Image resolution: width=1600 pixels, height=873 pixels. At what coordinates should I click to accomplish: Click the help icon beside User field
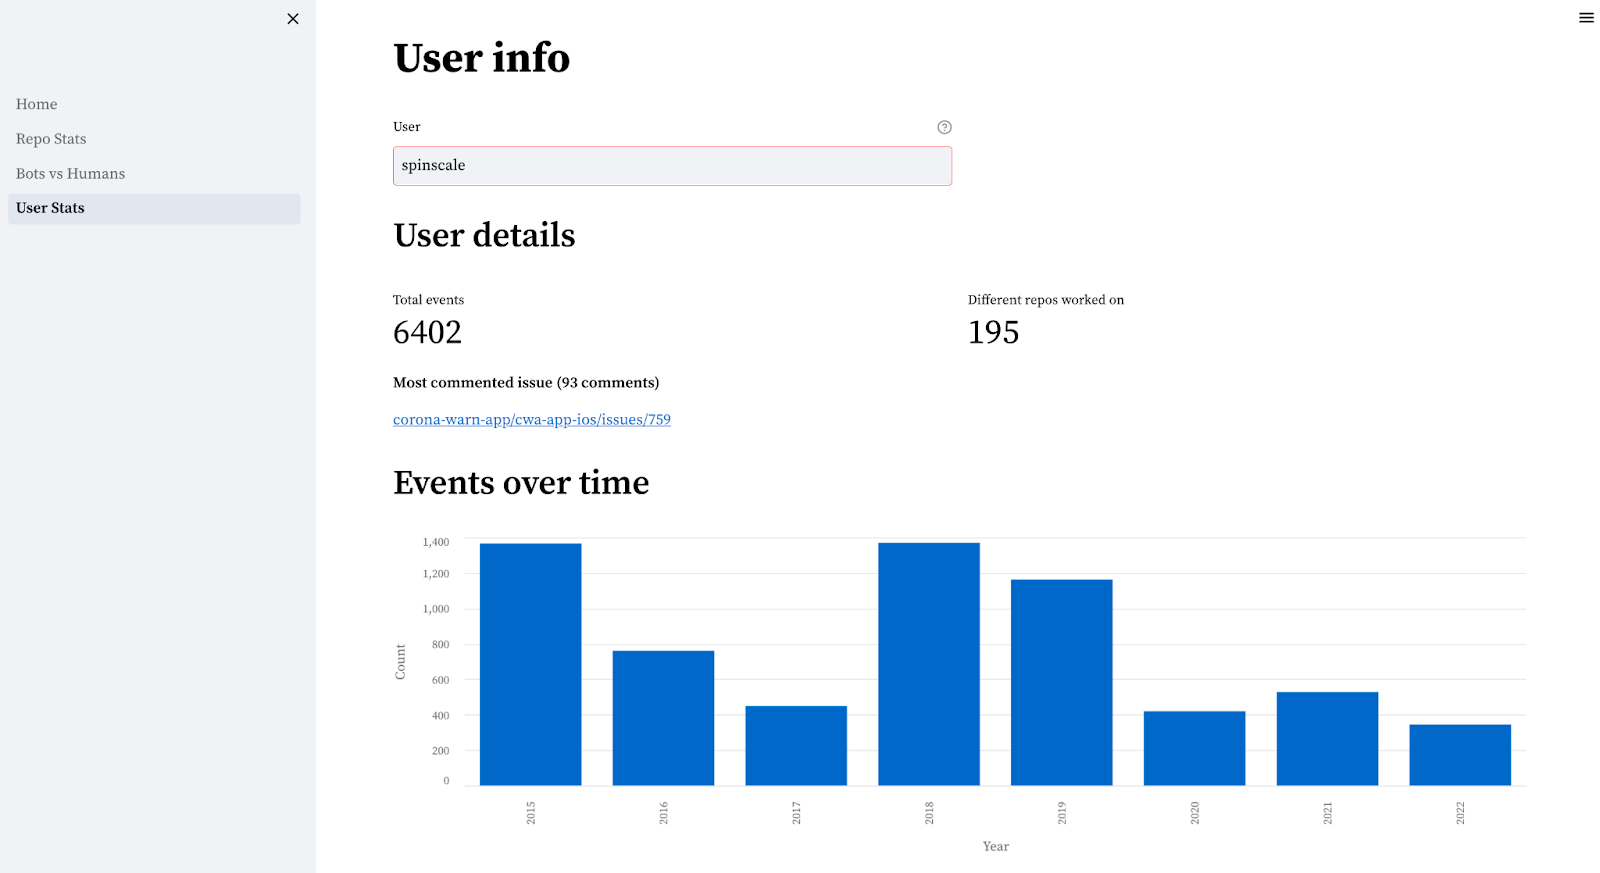pos(944,127)
